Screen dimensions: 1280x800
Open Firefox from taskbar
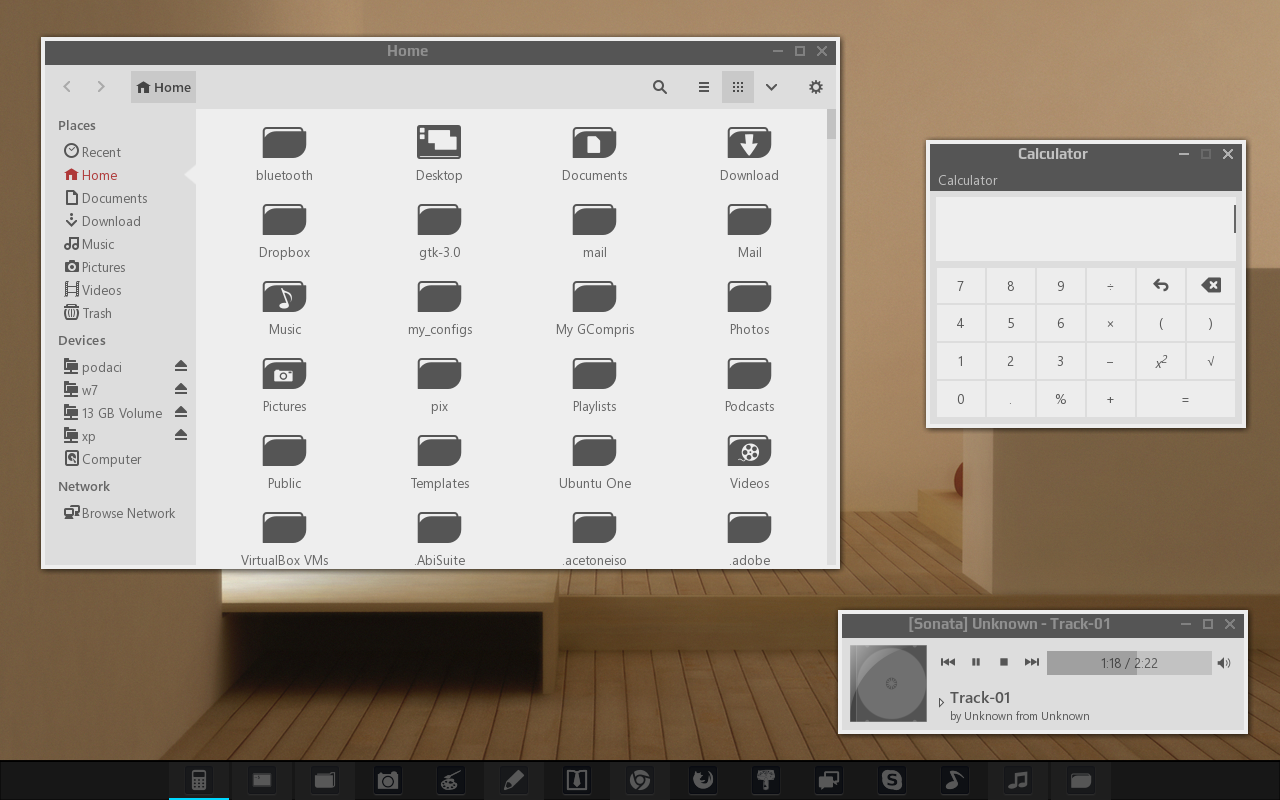coord(703,780)
